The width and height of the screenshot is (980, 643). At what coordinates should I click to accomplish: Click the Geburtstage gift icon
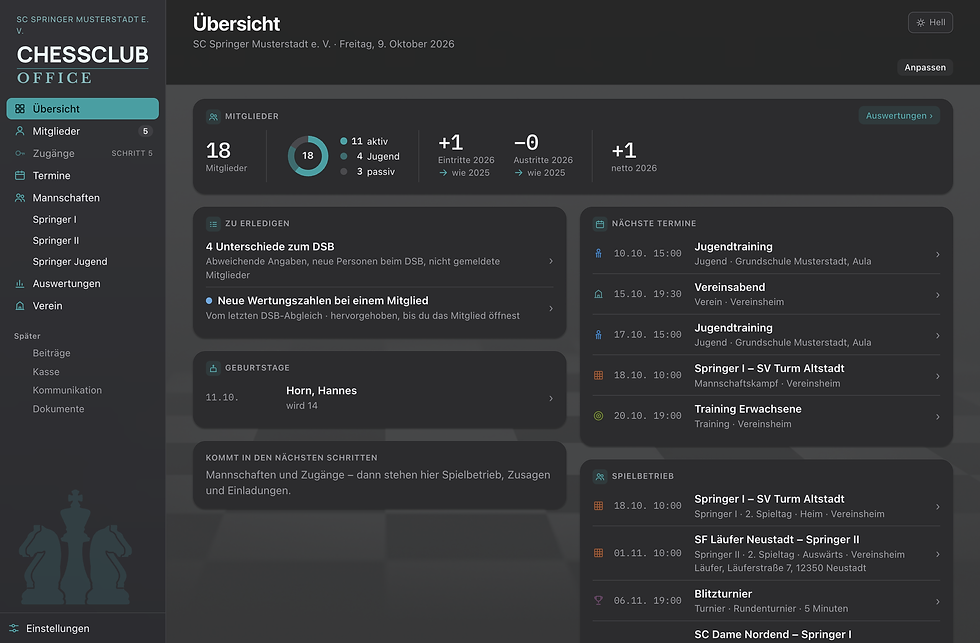pyautogui.click(x=213, y=368)
